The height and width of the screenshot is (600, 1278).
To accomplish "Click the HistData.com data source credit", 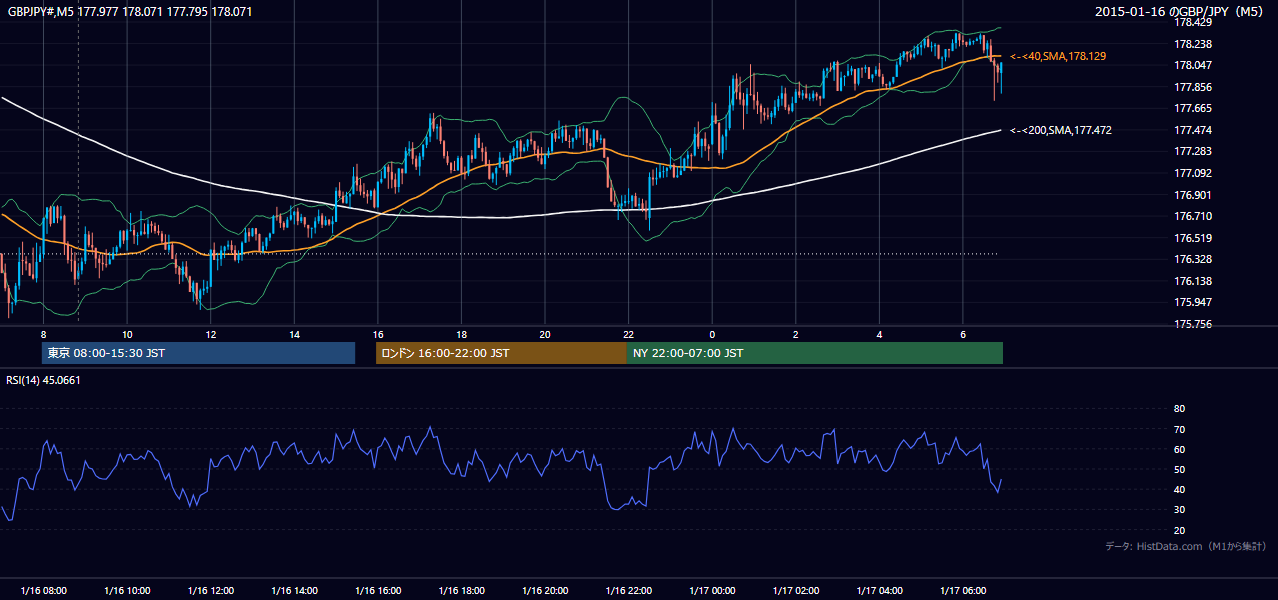I will point(1185,546).
